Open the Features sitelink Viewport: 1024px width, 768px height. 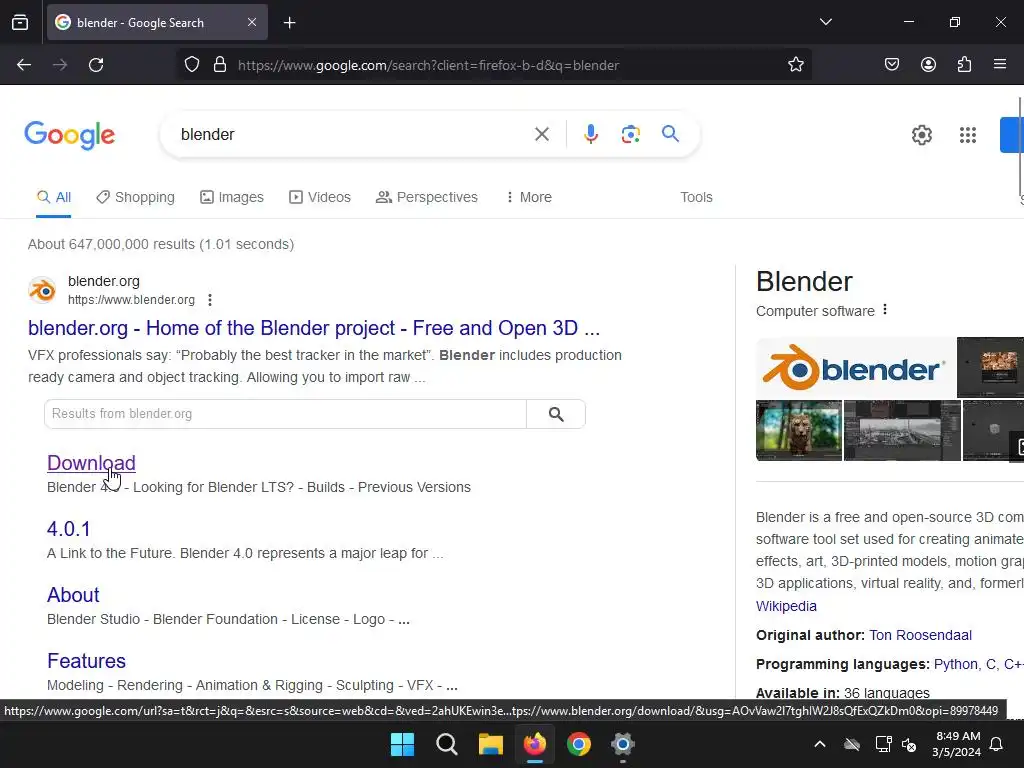tap(86, 661)
